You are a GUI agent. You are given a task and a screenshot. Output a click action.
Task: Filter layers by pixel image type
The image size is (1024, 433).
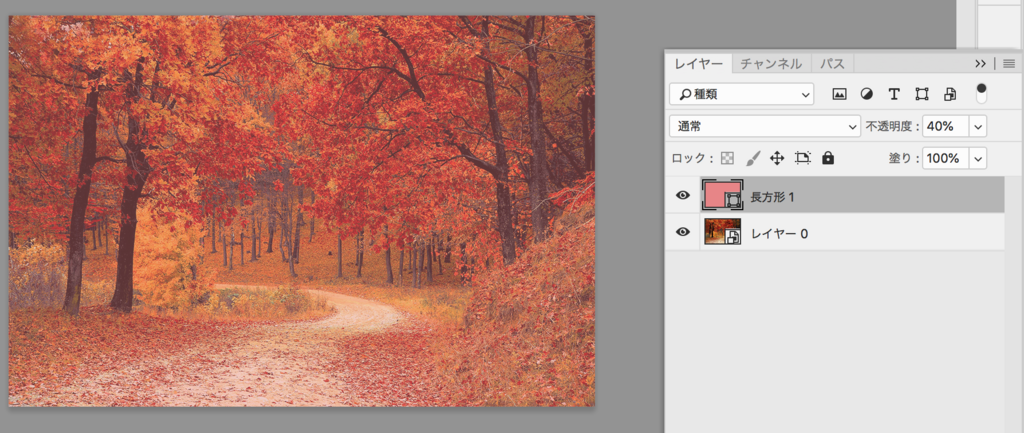839,94
